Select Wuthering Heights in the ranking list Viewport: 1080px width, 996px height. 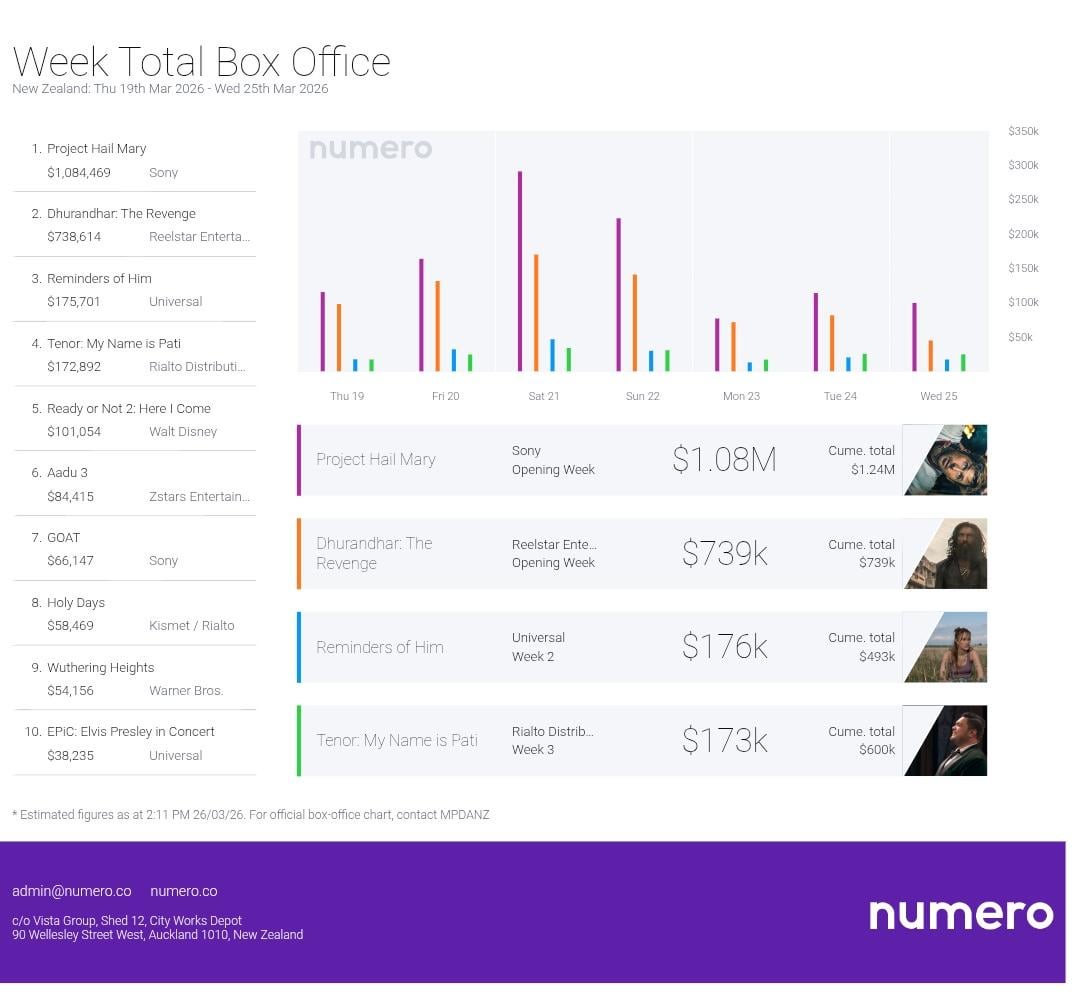point(100,667)
